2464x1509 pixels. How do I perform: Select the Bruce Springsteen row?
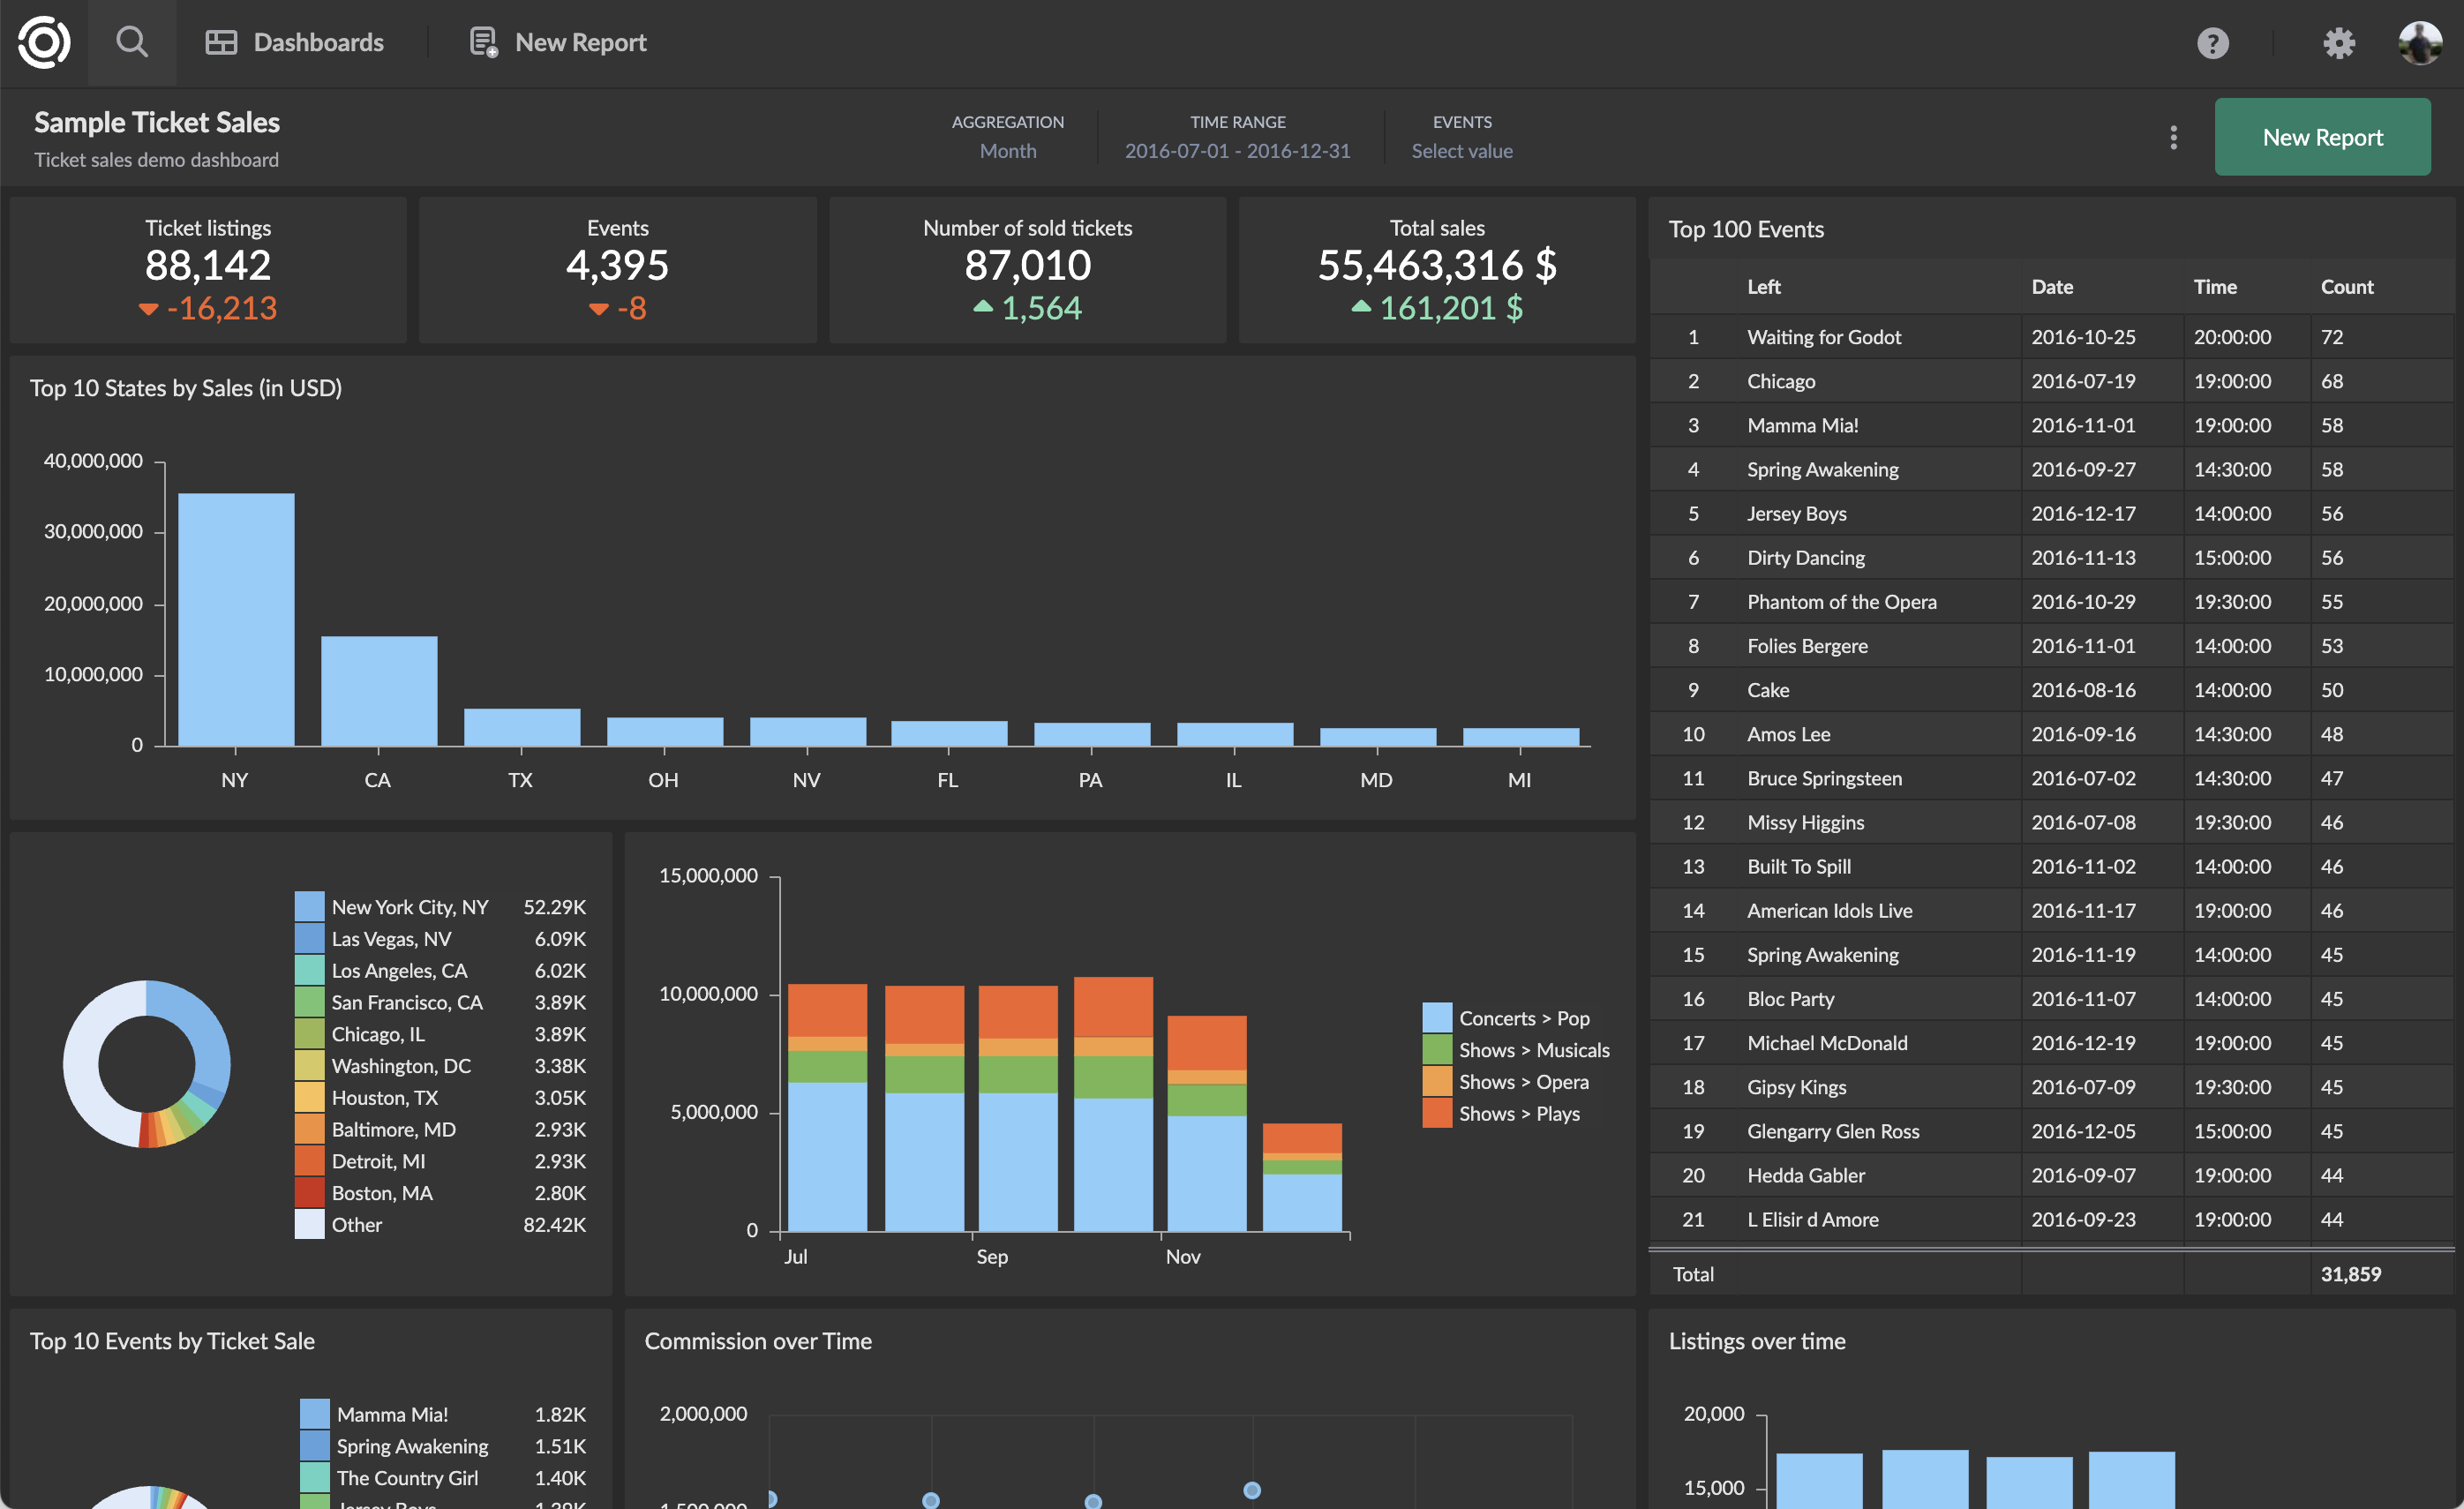2052,778
